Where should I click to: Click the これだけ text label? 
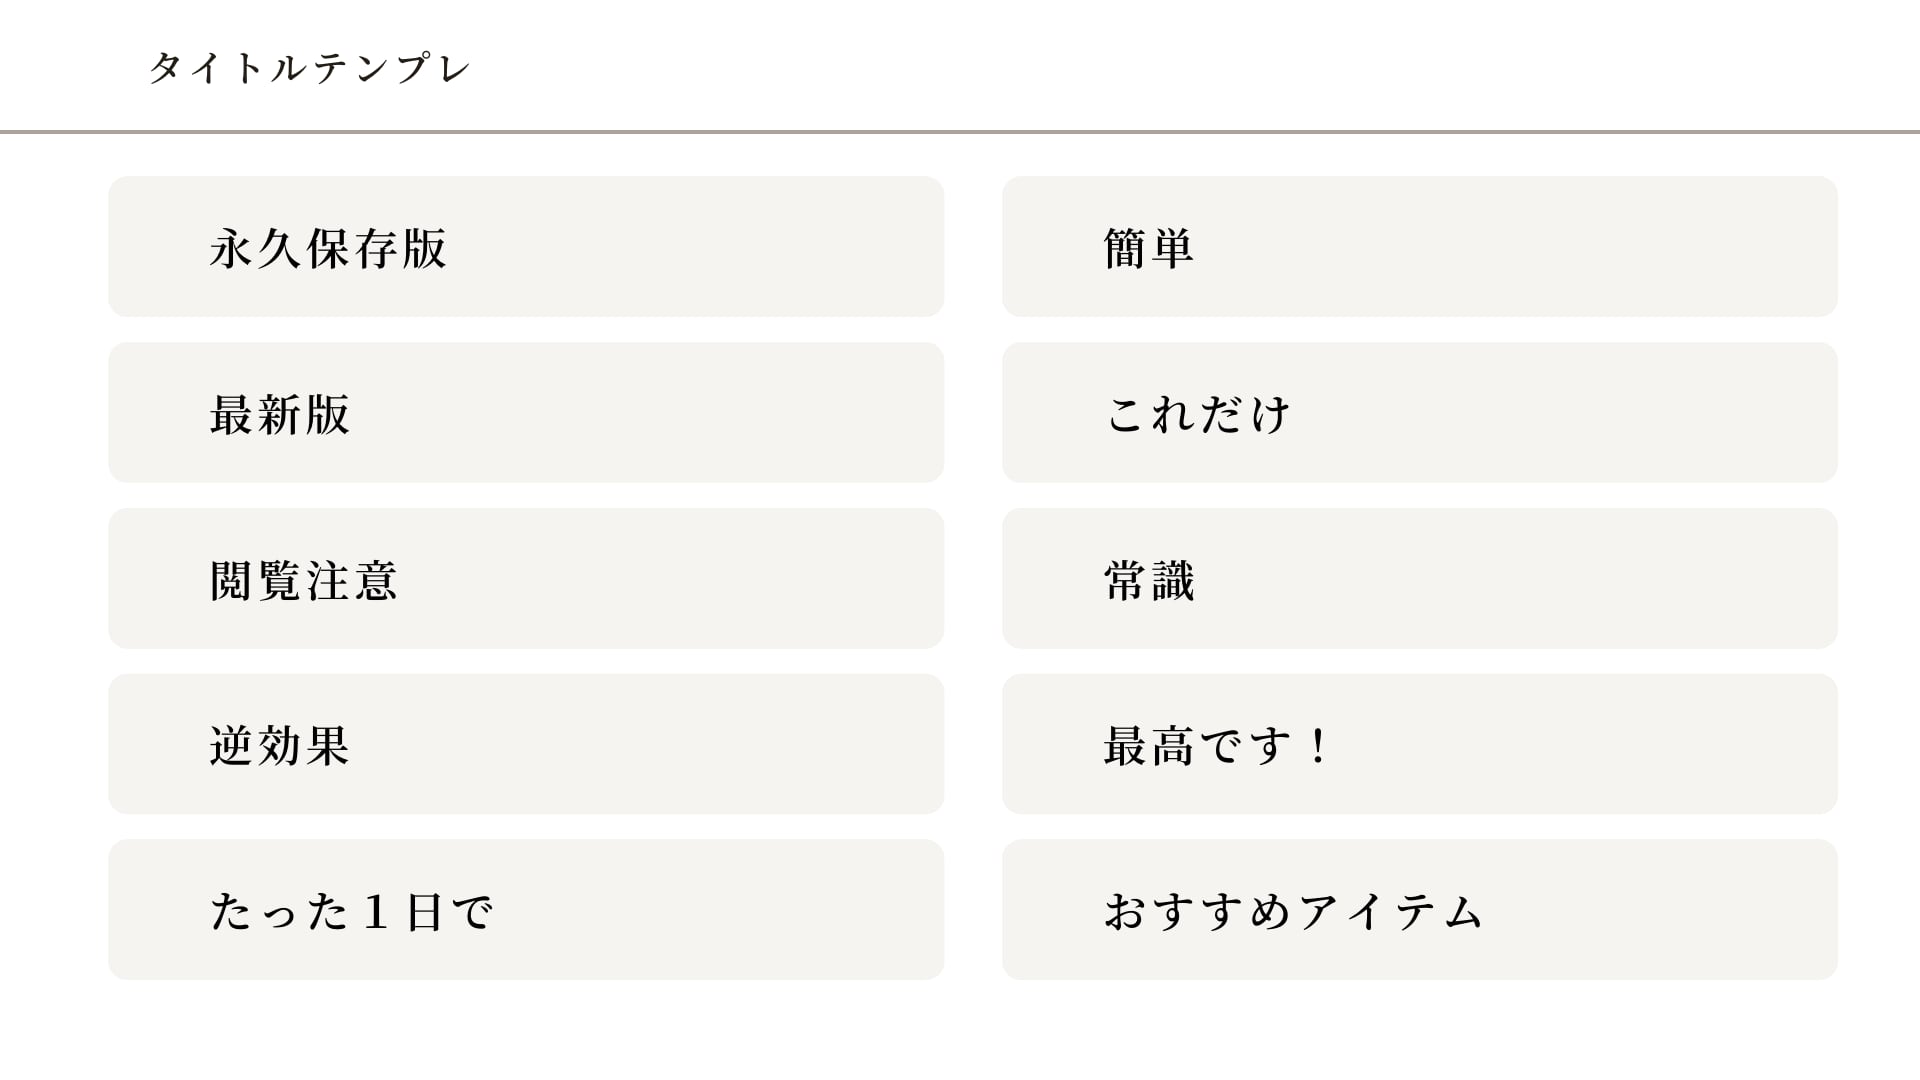tap(1198, 414)
